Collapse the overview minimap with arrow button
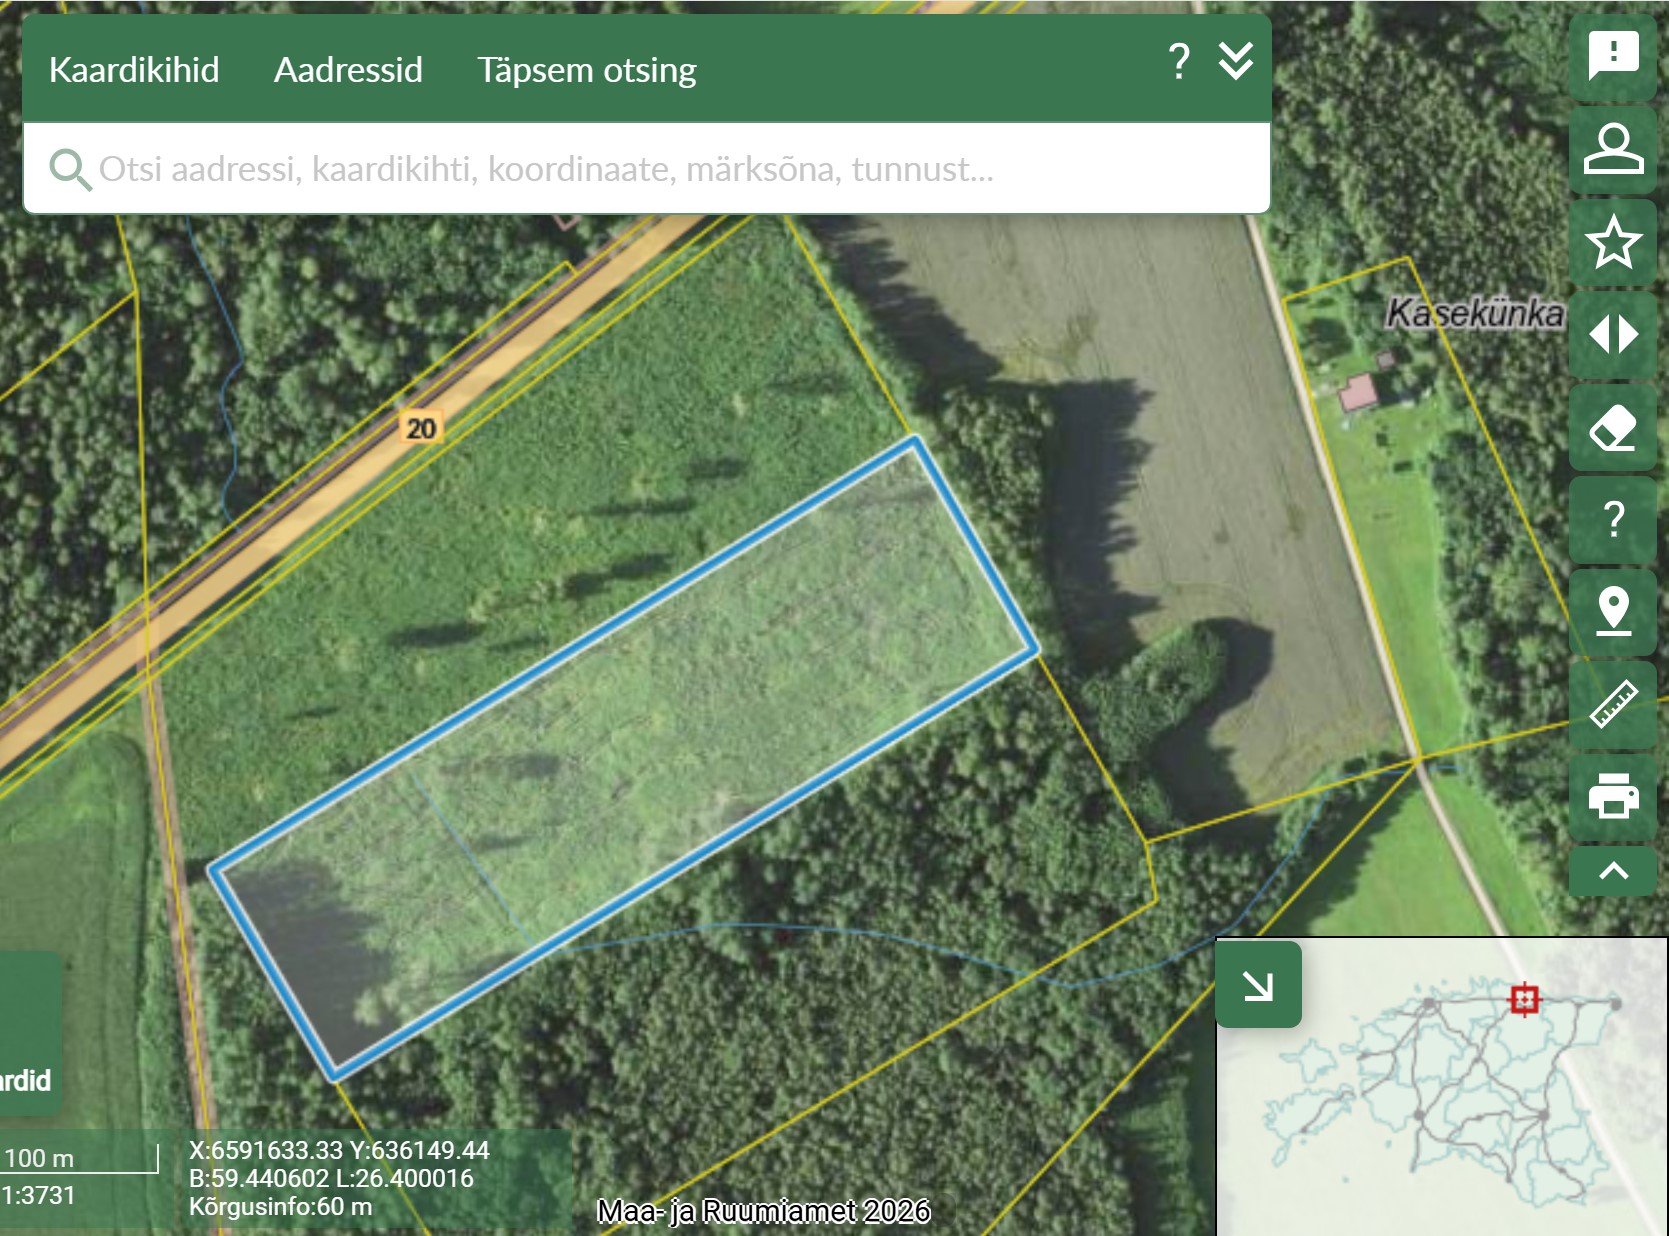Viewport: 1669px width, 1236px height. (1258, 986)
